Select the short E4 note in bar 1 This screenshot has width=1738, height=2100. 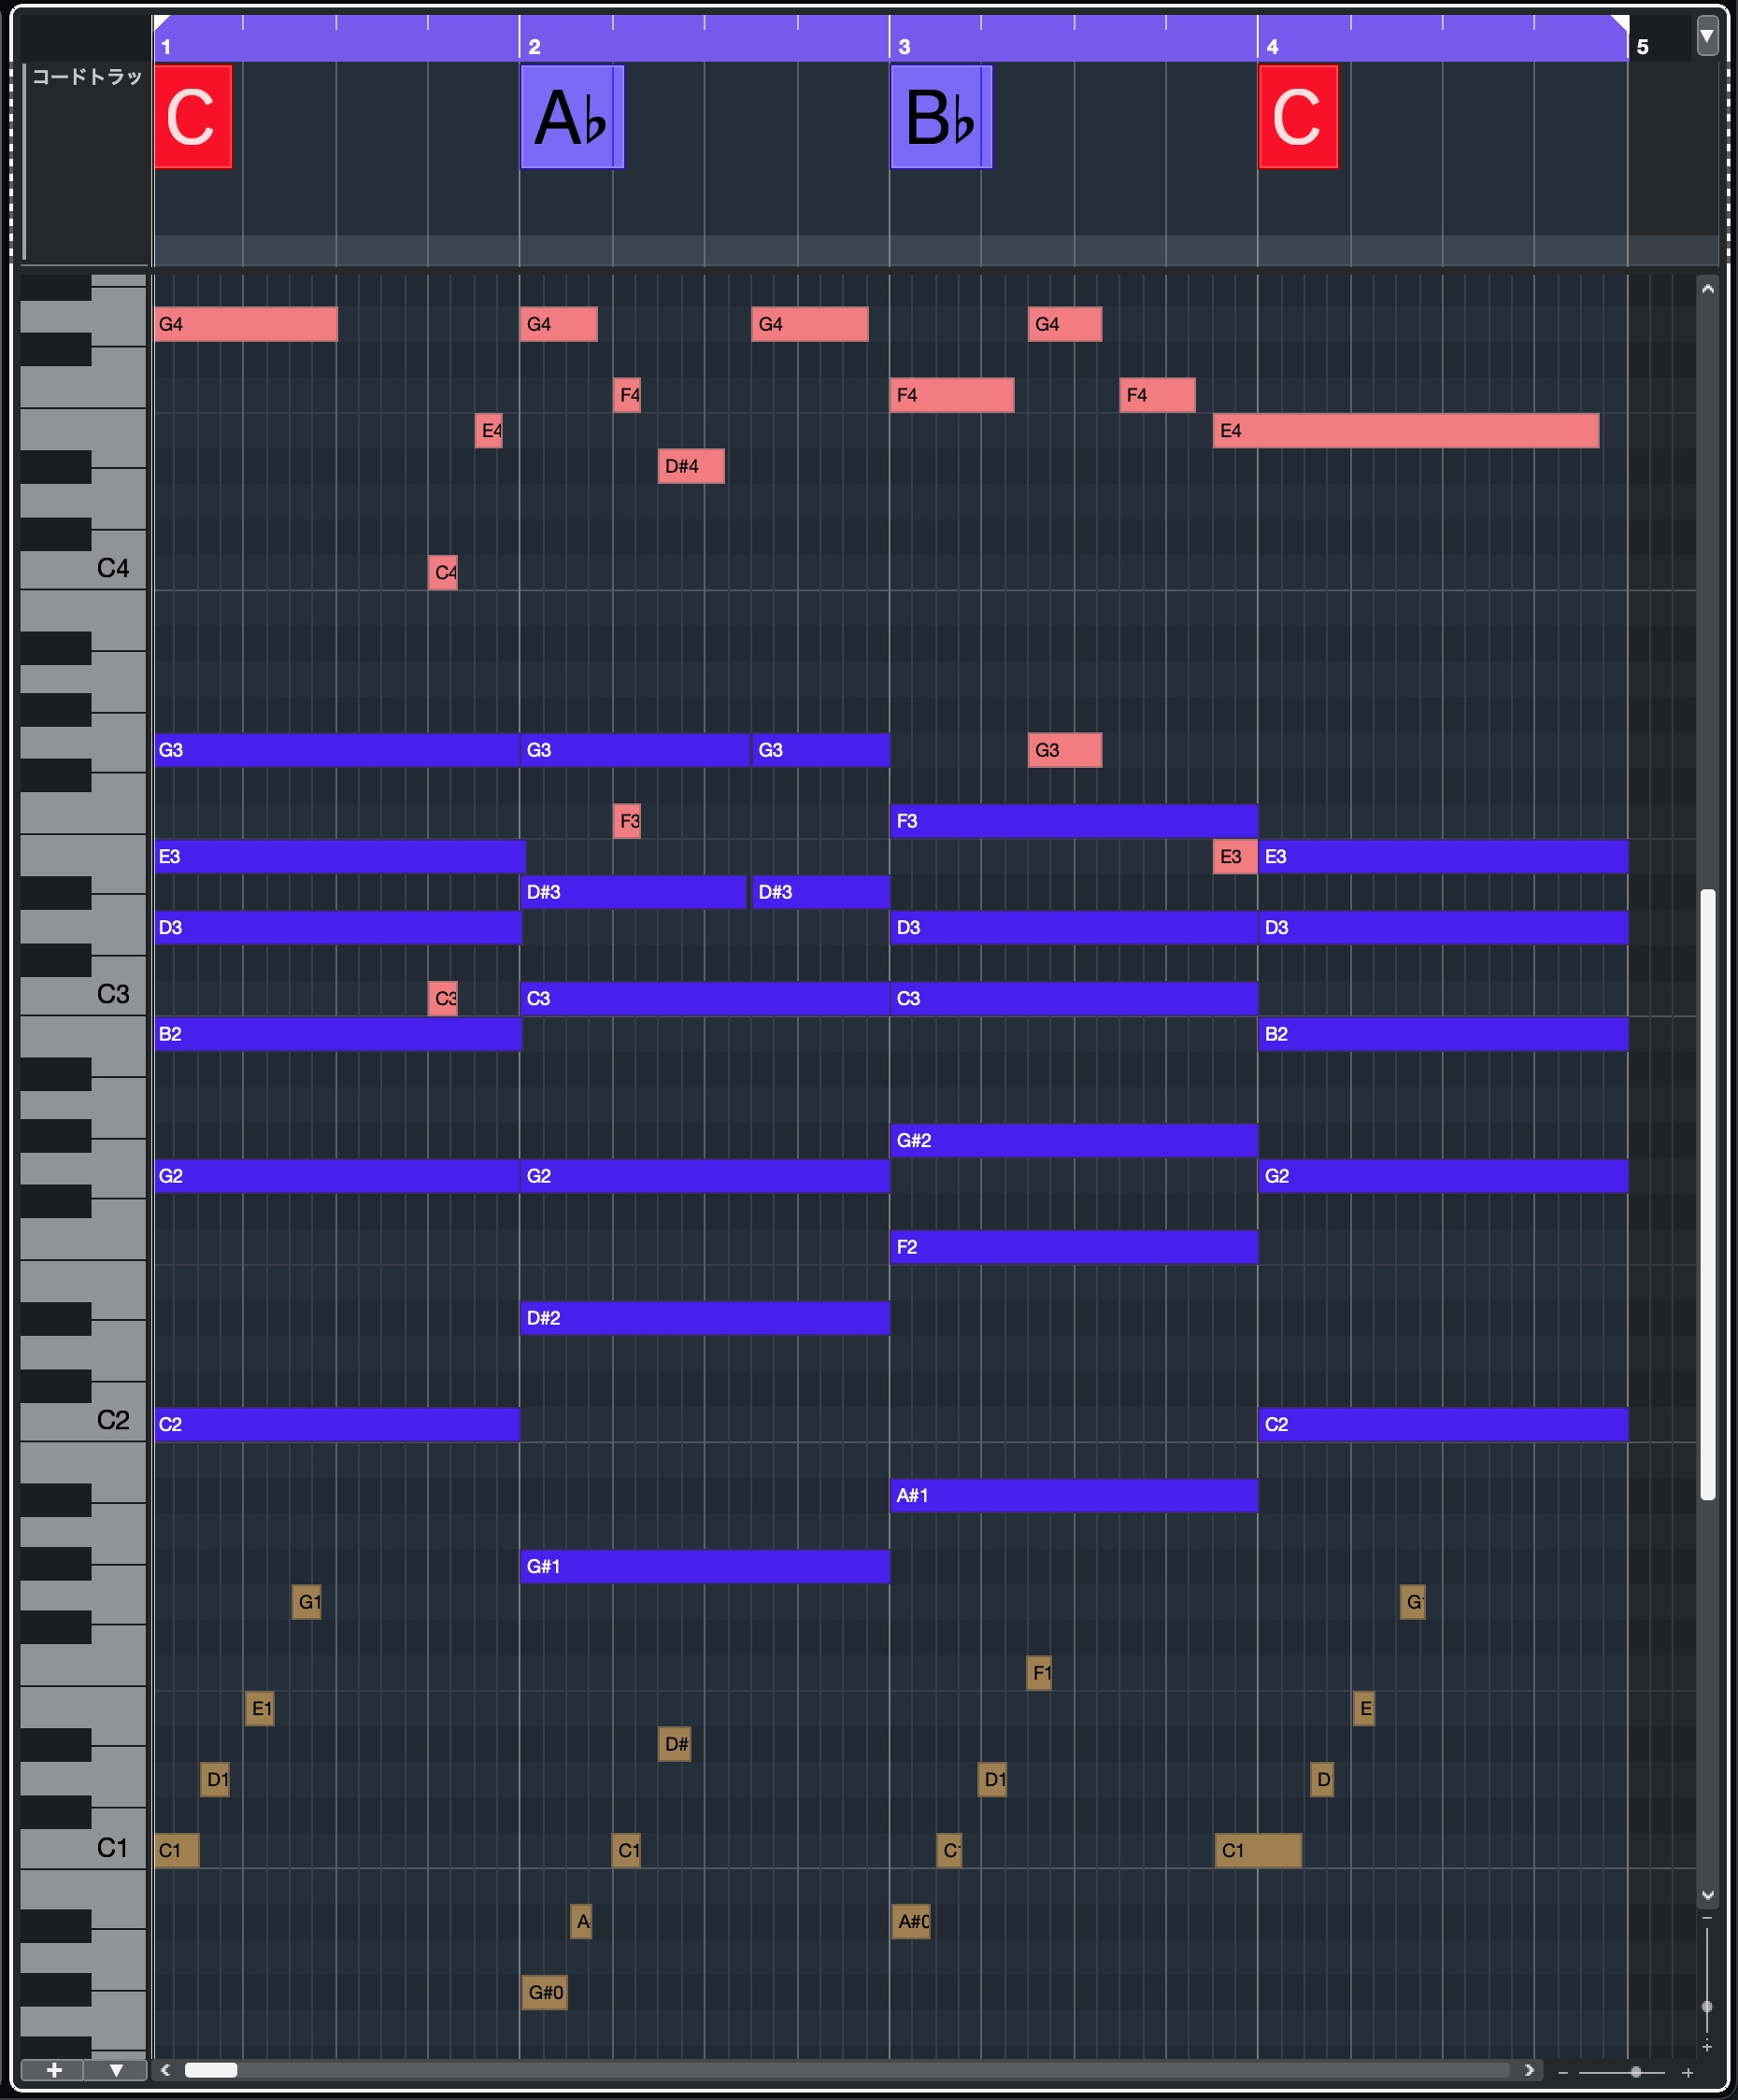[x=489, y=431]
